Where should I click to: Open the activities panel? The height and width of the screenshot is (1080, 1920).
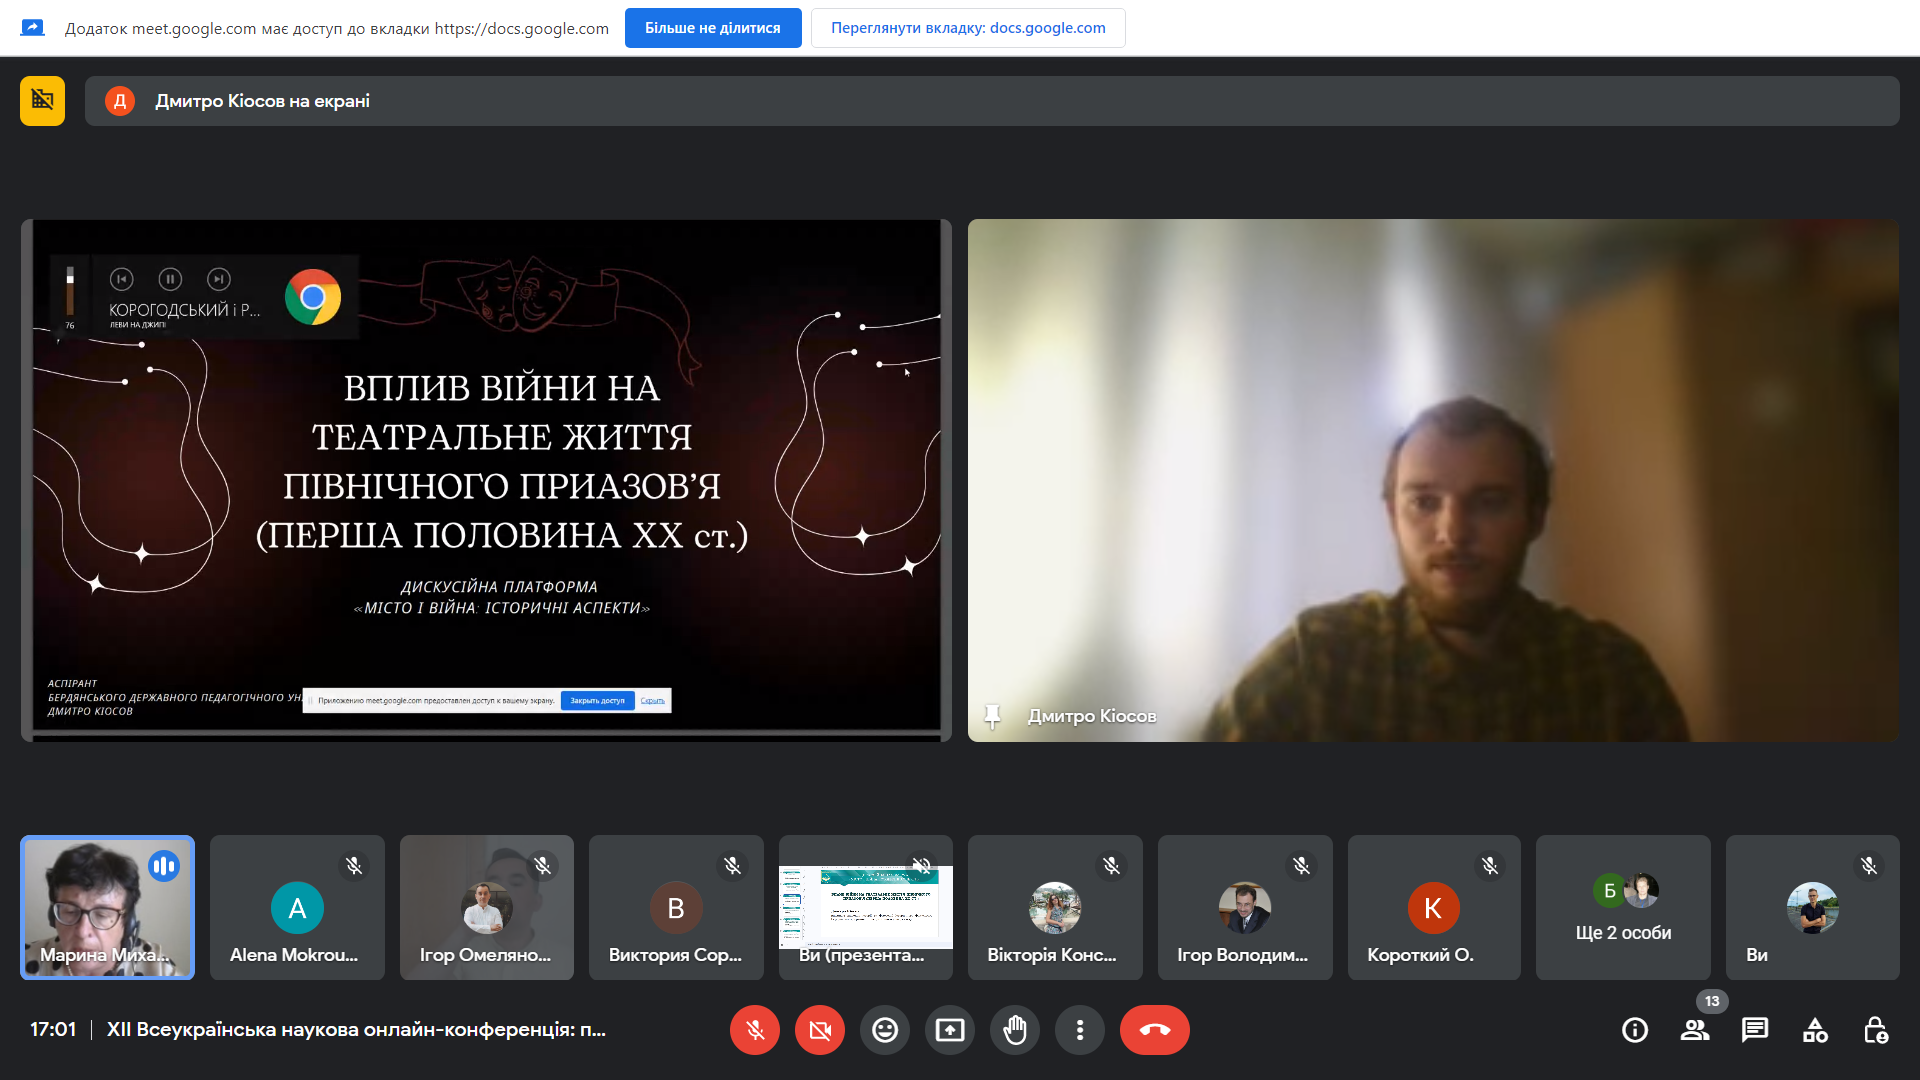pos(1815,1030)
